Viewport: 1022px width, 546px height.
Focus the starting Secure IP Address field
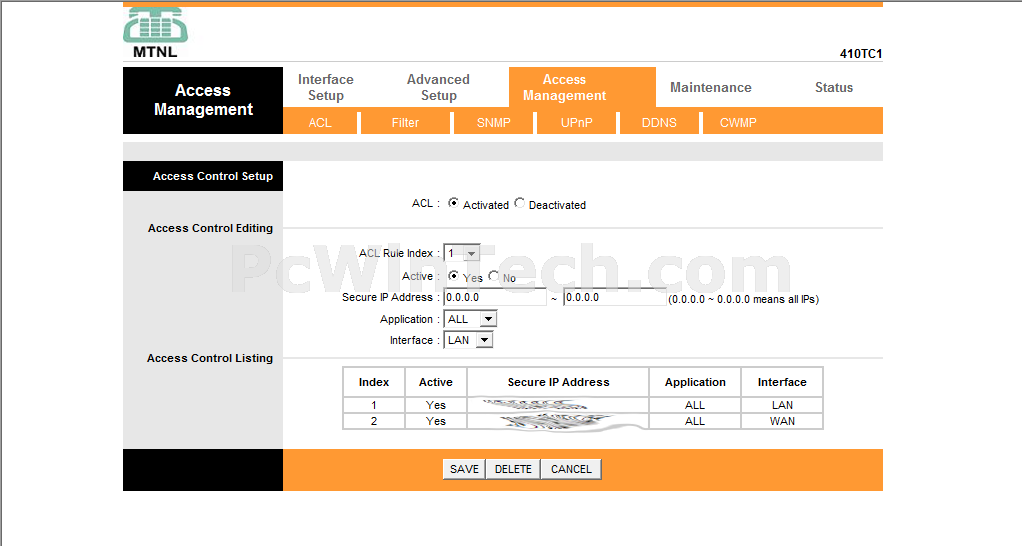click(x=495, y=297)
